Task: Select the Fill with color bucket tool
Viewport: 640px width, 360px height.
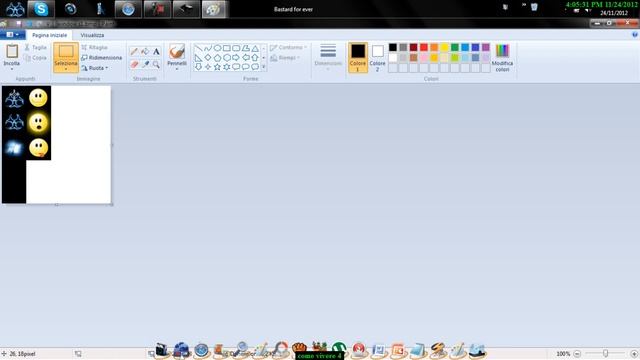Action: (145, 51)
